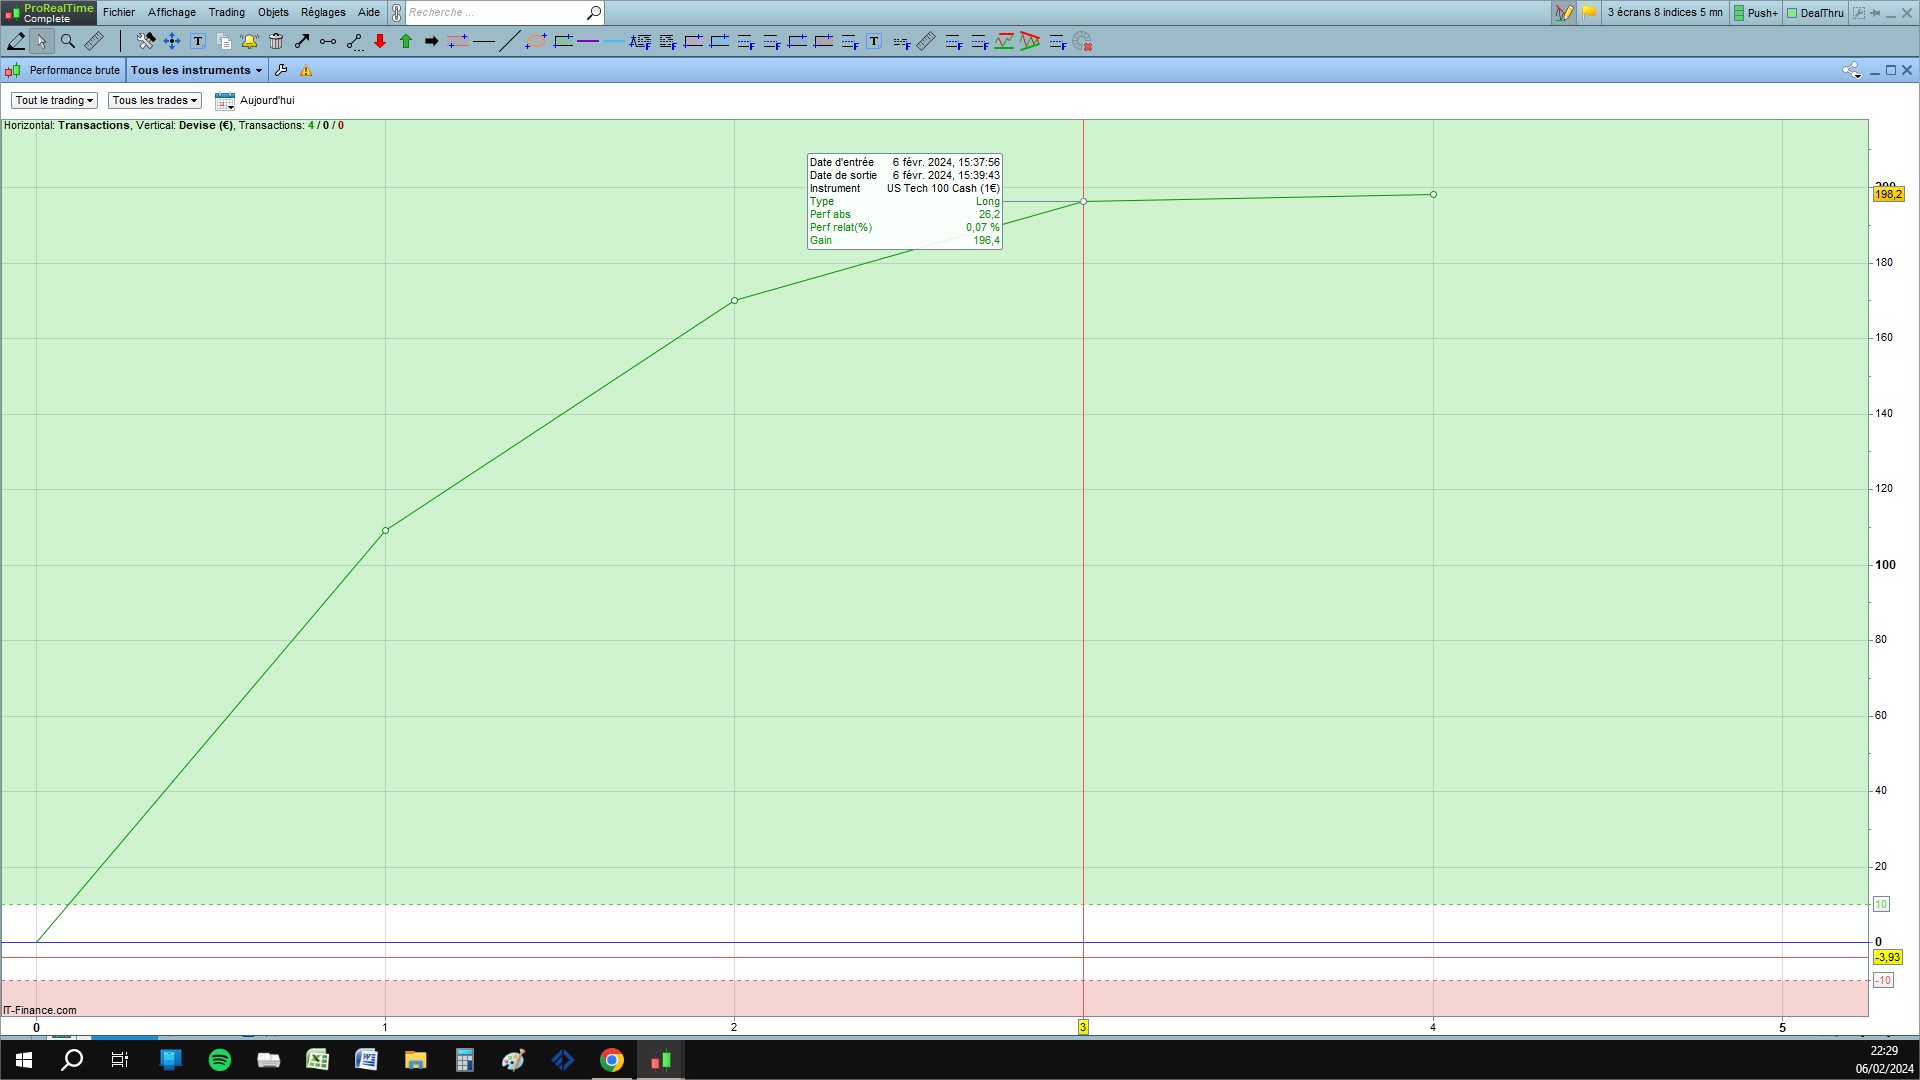1920x1080 pixels.
Task: Open the wrench settings icon
Action: pyautogui.click(x=281, y=70)
